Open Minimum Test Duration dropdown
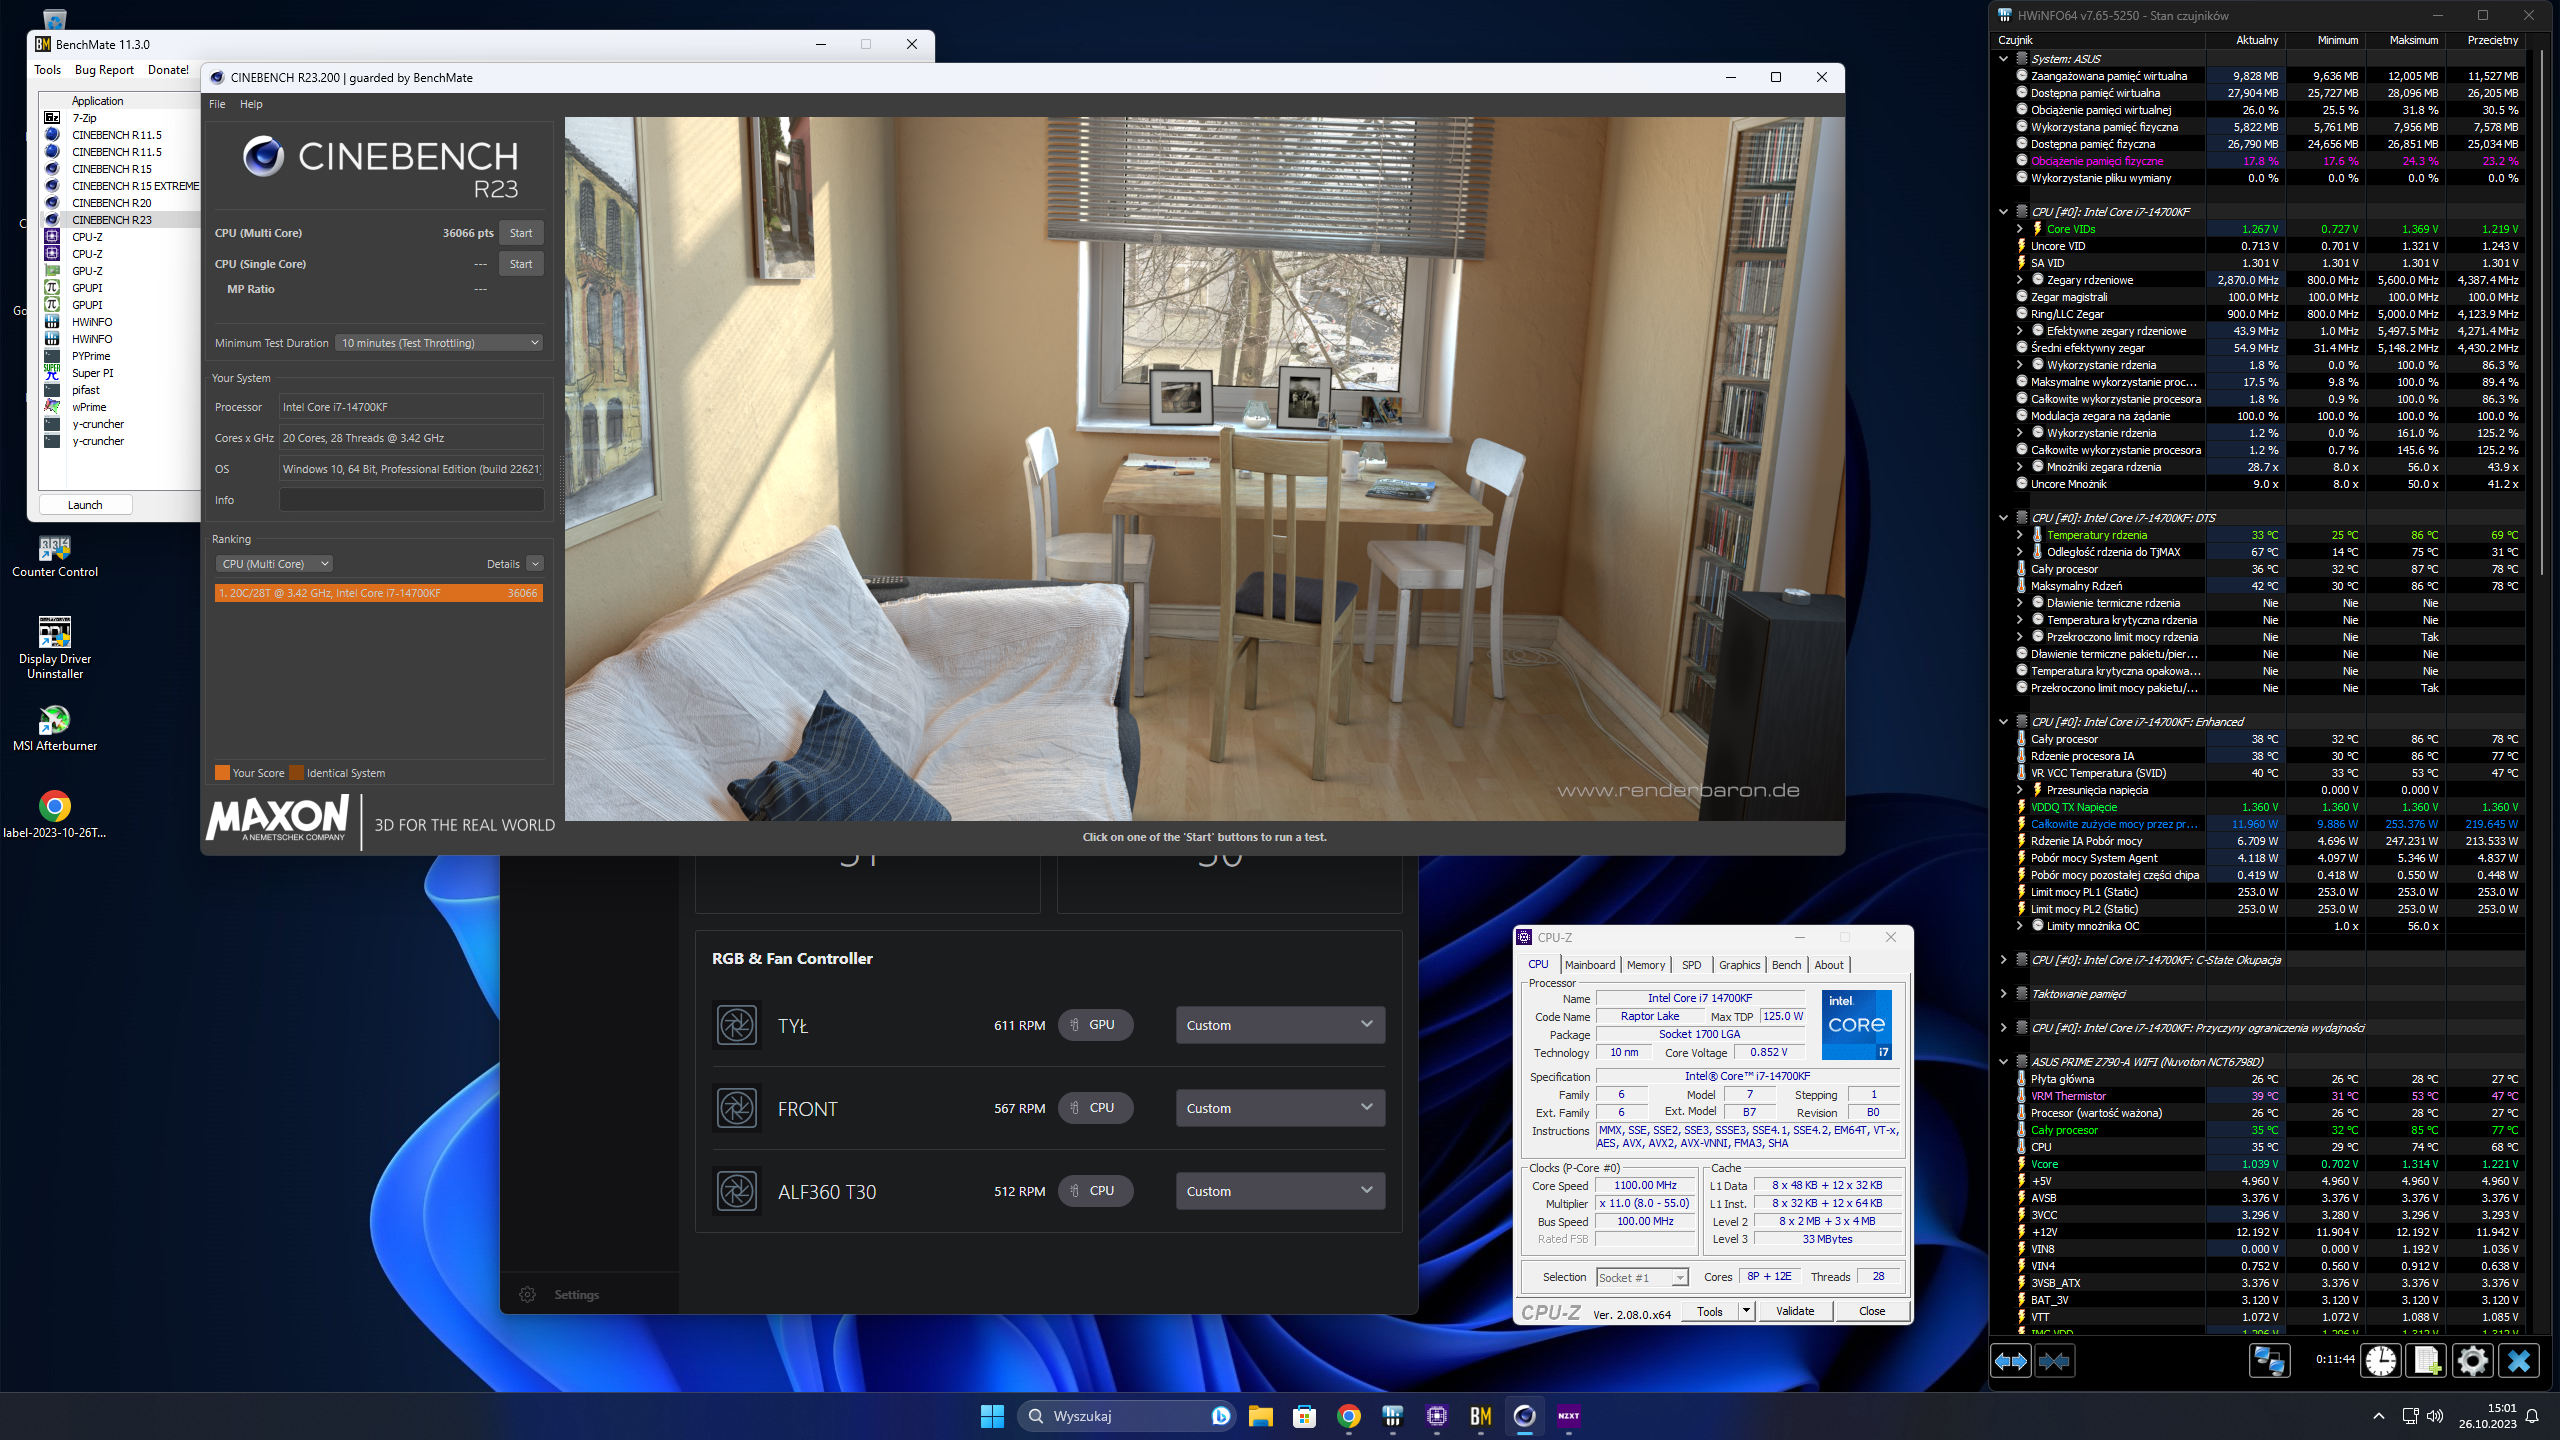Screen dimensions: 2560x1440 coord(440,343)
